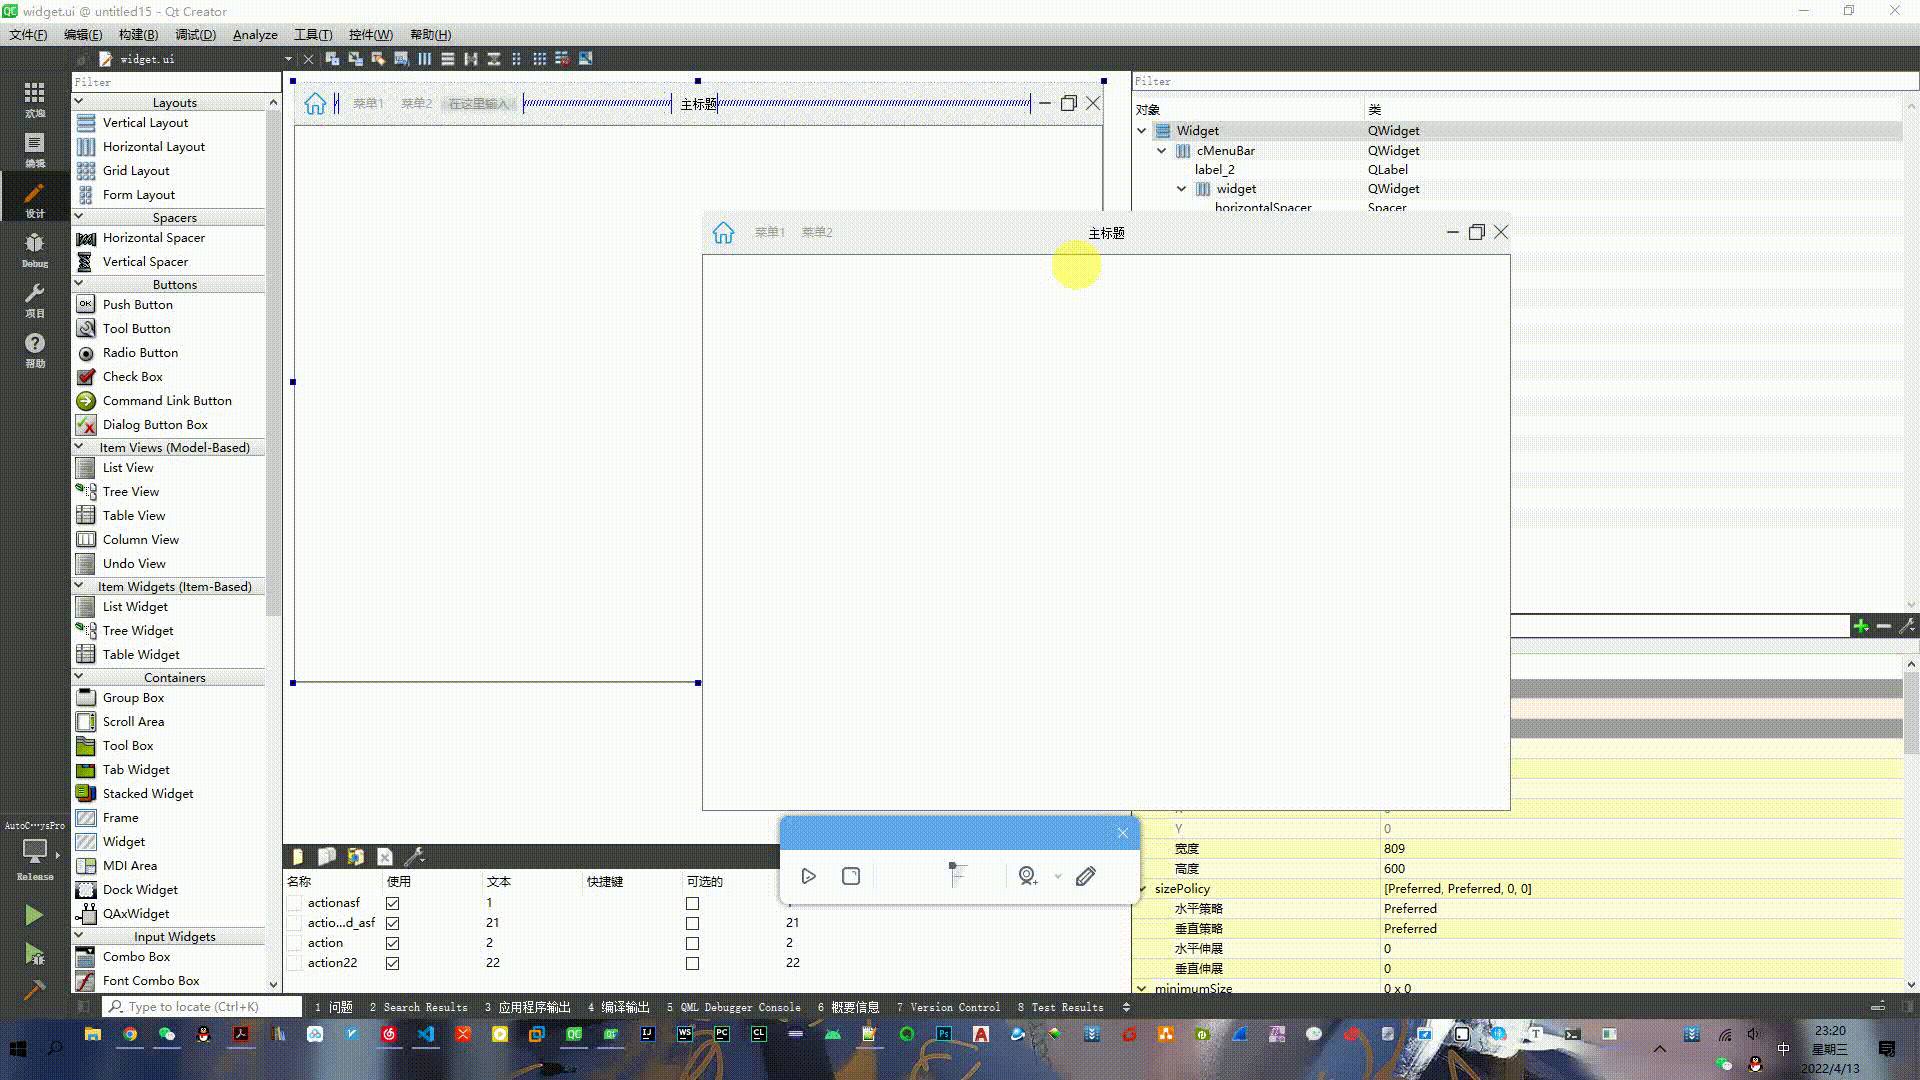
Task: Open the Analyze menu
Action: click(x=255, y=35)
